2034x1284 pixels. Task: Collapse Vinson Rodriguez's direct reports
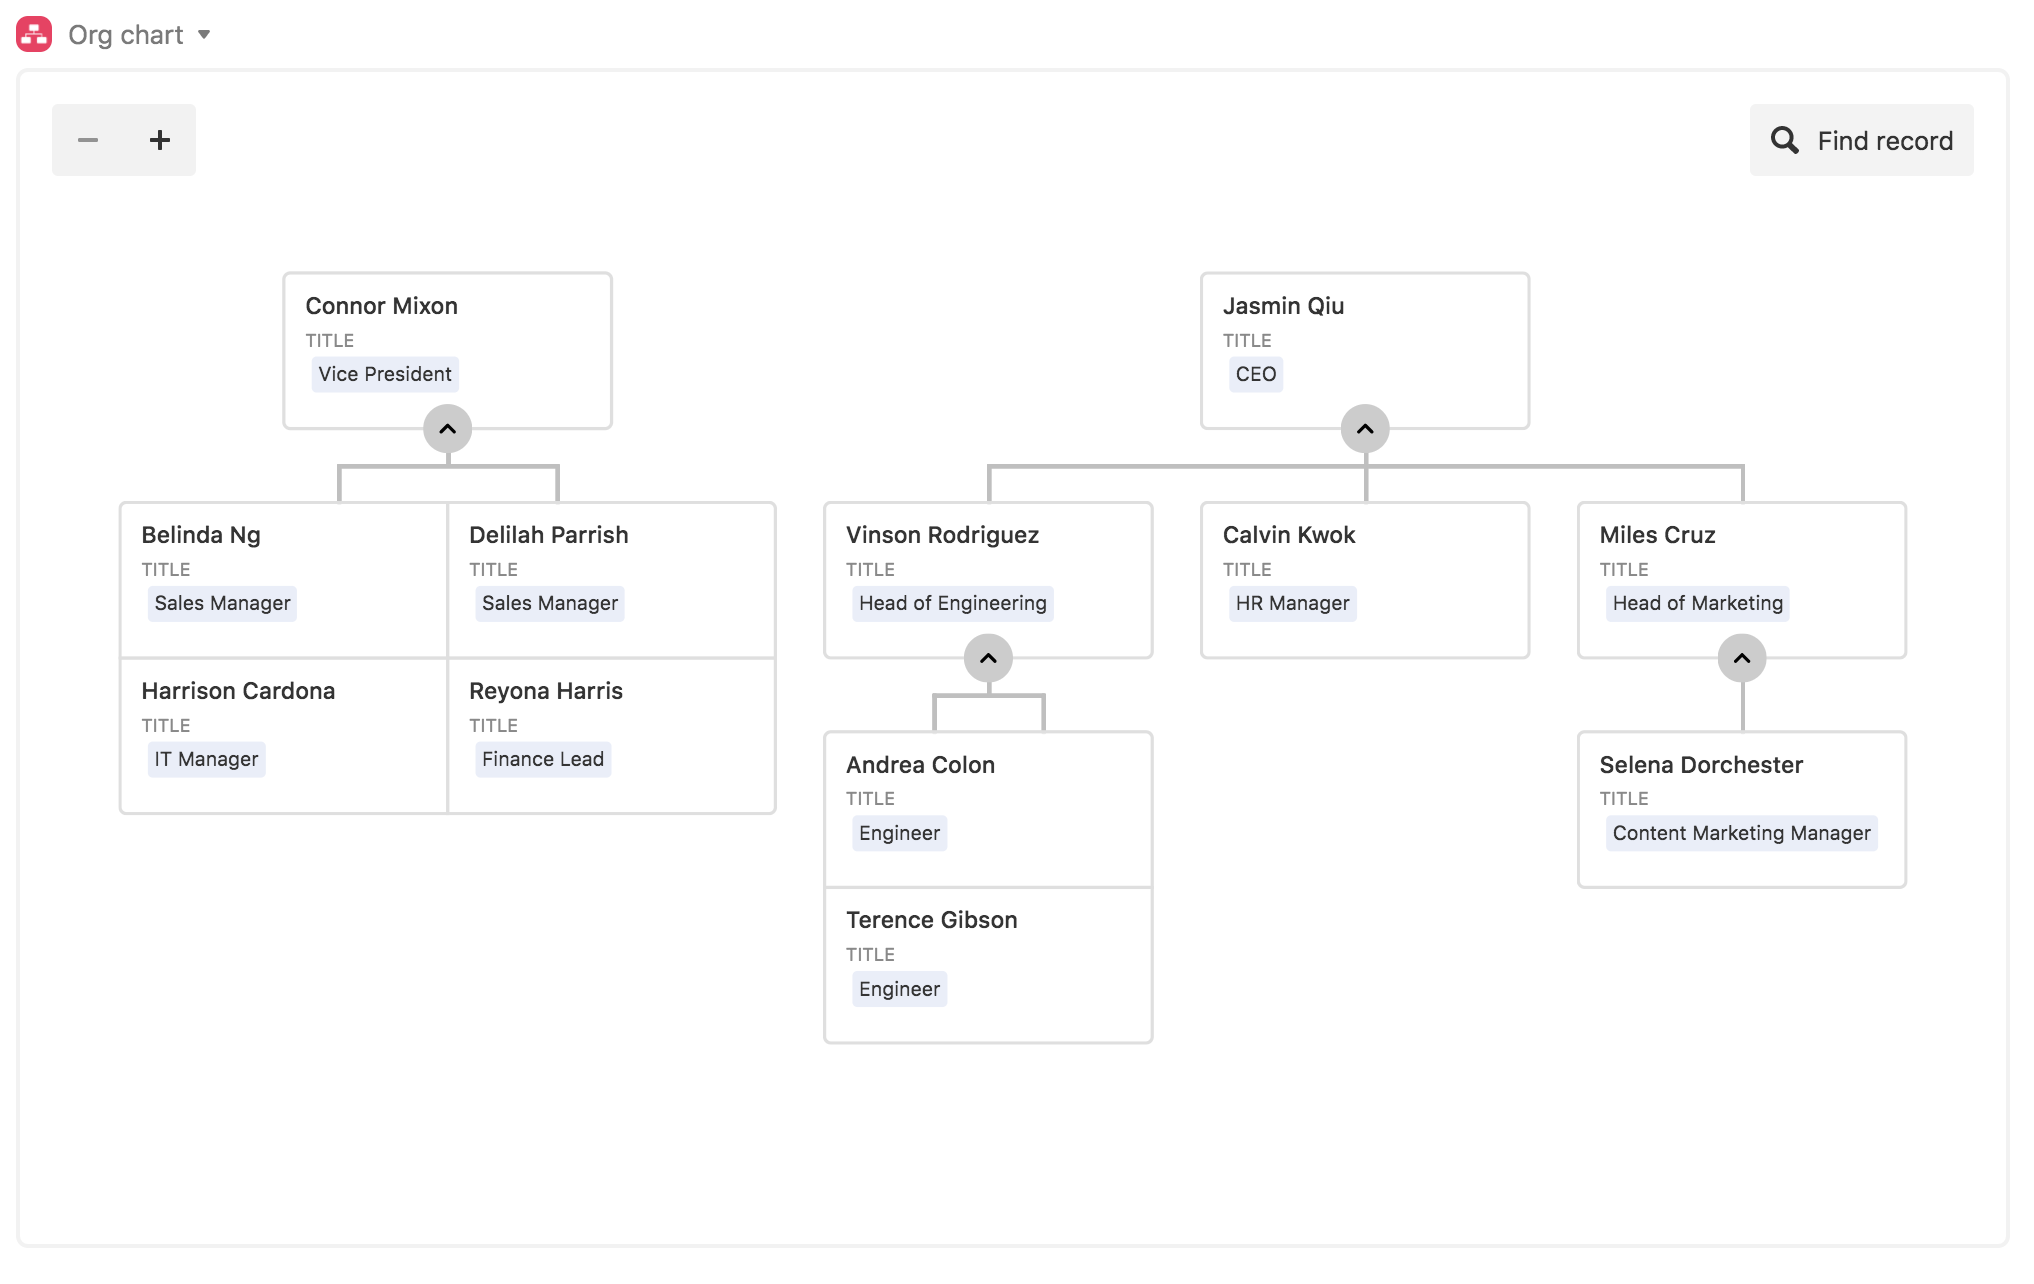pyautogui.click(x=988, y=658)
